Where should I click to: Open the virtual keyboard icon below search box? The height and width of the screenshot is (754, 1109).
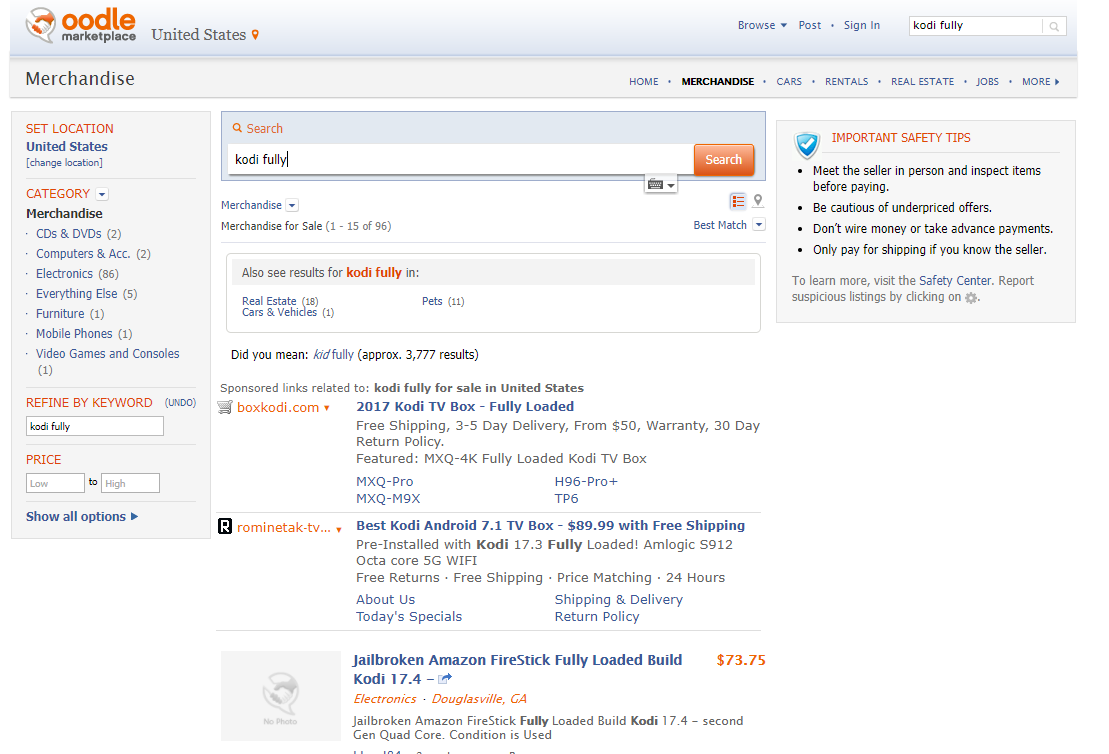coord(661,185)
